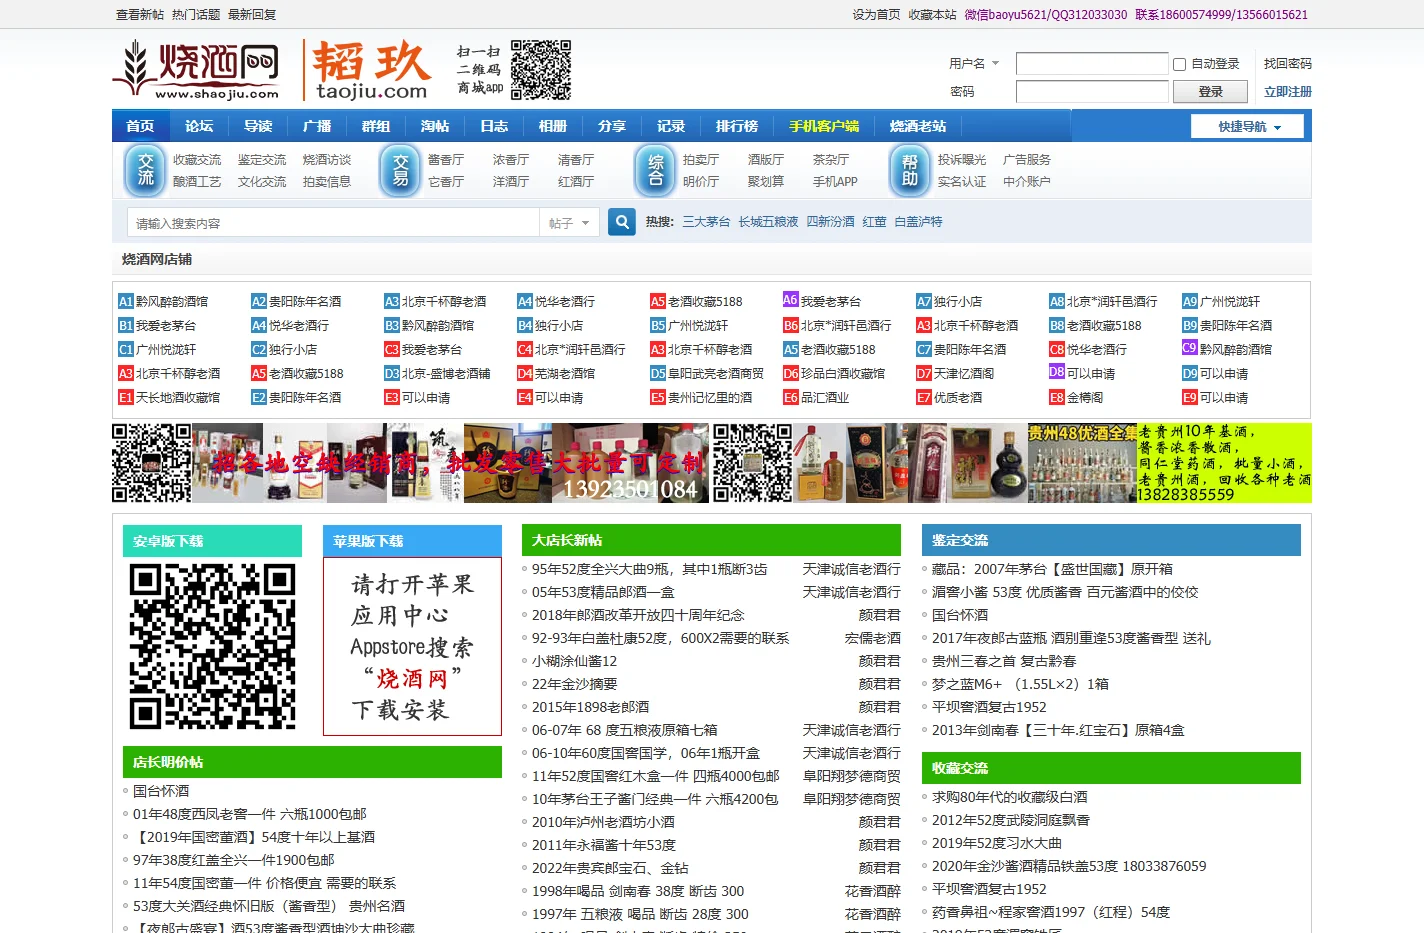
Task: Click the purple D8 badge for 可以申请
Action: click(x=1057, y=372)
